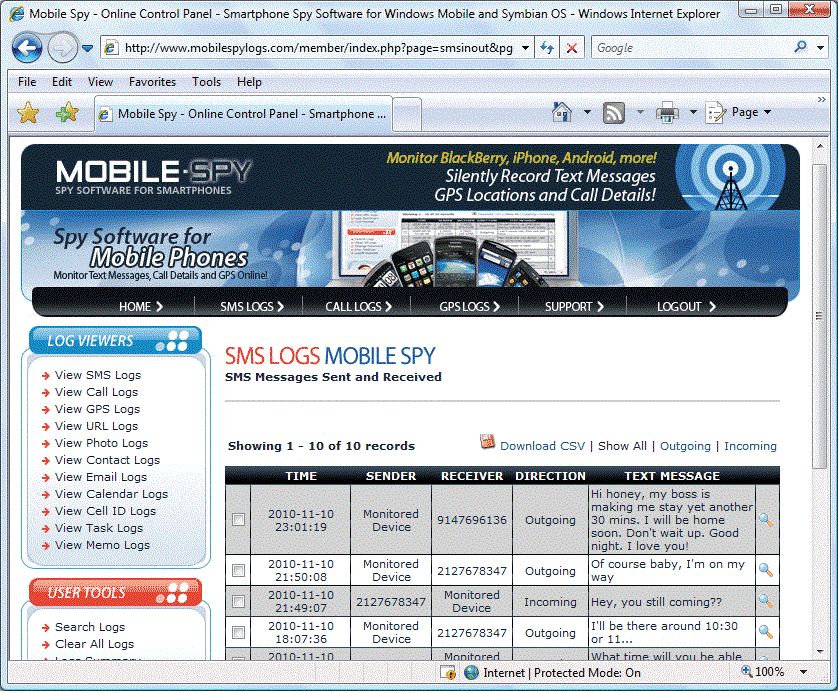This screenshot has width=838, height=693.
Task: Click the RSS feeds toolbar icon
Action: click(614, 113)
